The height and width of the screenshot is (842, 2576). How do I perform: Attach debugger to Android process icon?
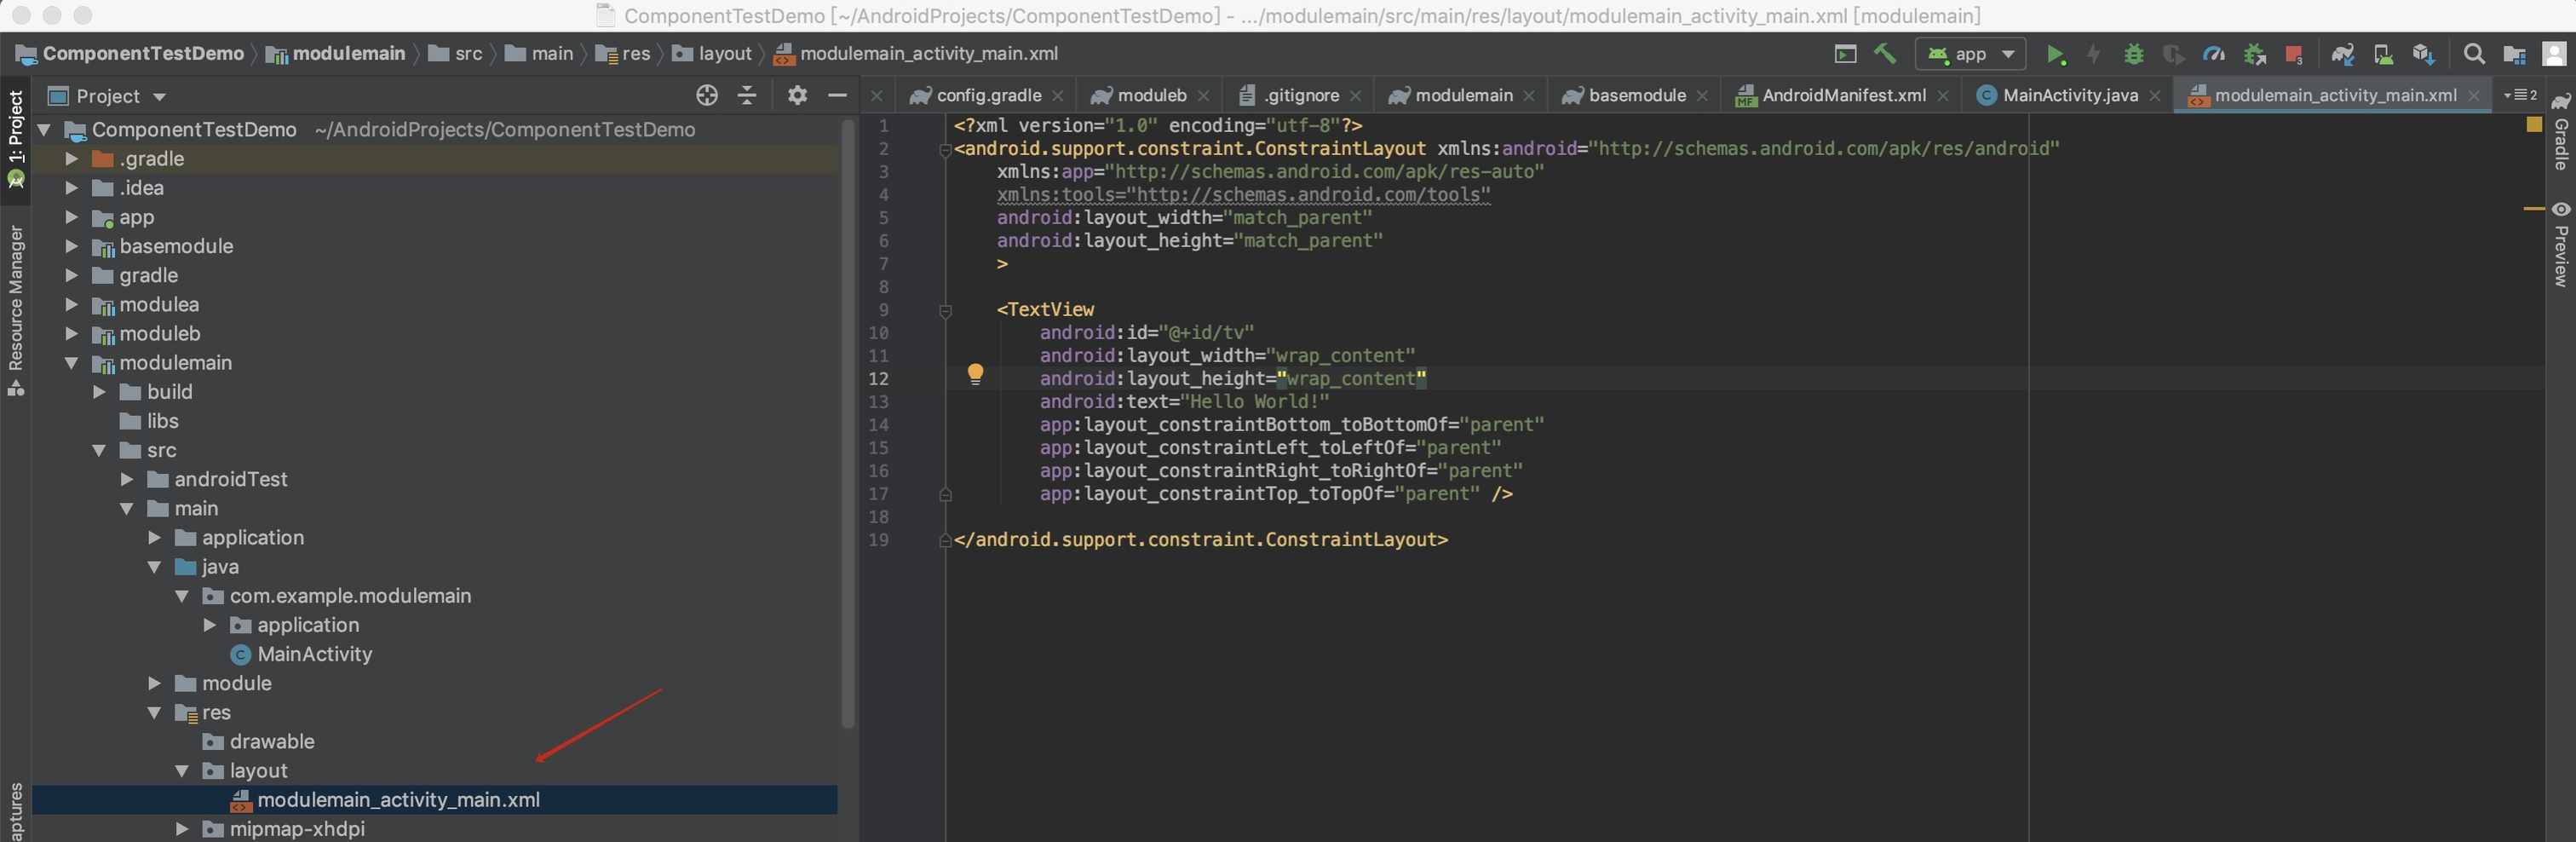coord(2254,54)
